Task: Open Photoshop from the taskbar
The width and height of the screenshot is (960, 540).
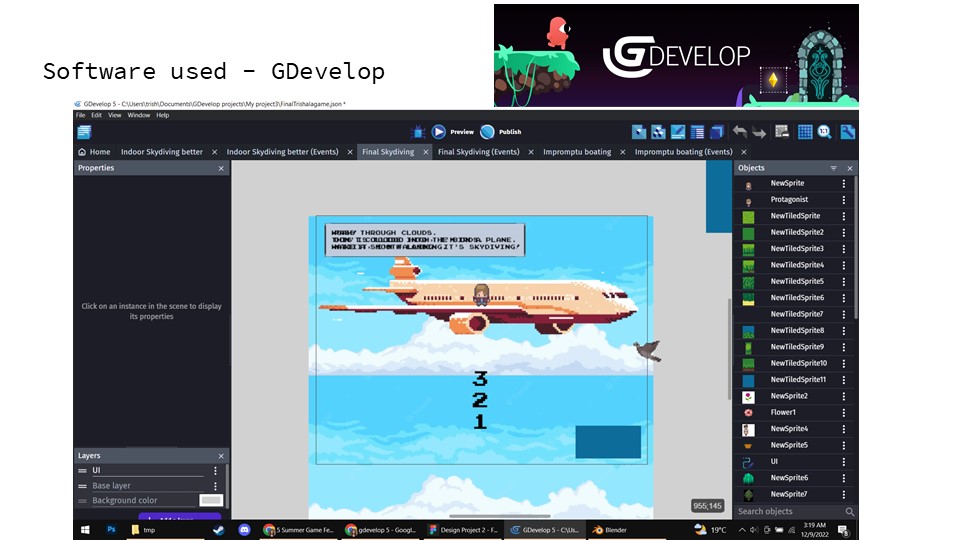Action: (x=111, y=530)
